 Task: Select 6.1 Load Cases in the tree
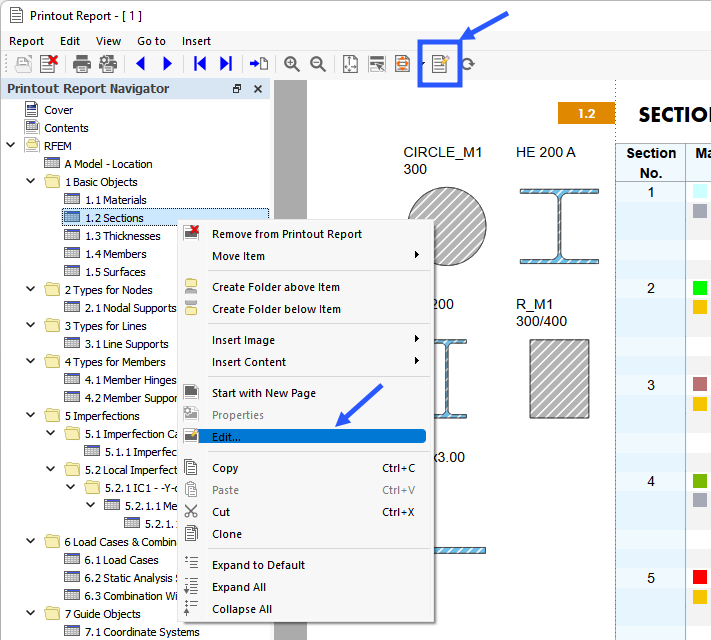122,560
